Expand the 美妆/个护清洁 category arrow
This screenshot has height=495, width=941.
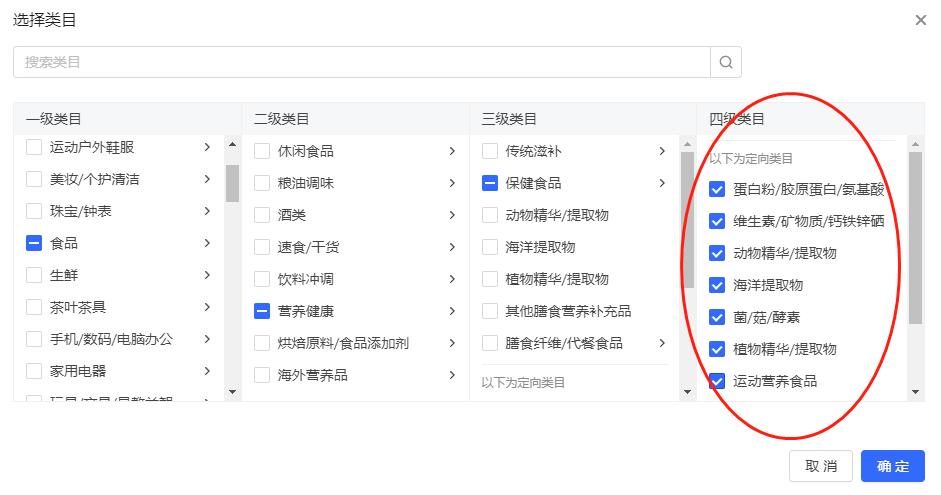[207, 179]
